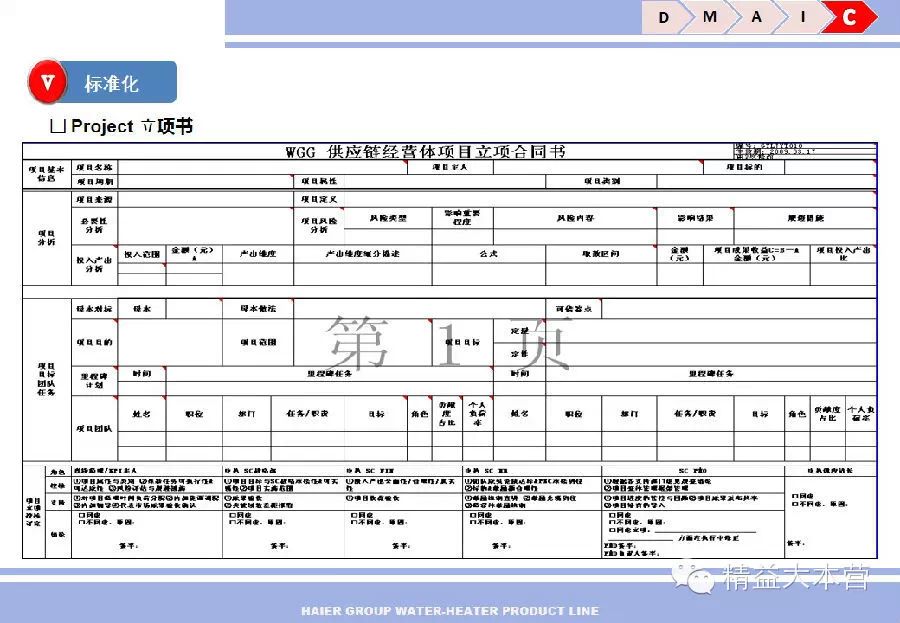The width and height of the screenshot is (900, 623).
Task: Click the 项目目的 label cell
Action: [x=95, y=342]
